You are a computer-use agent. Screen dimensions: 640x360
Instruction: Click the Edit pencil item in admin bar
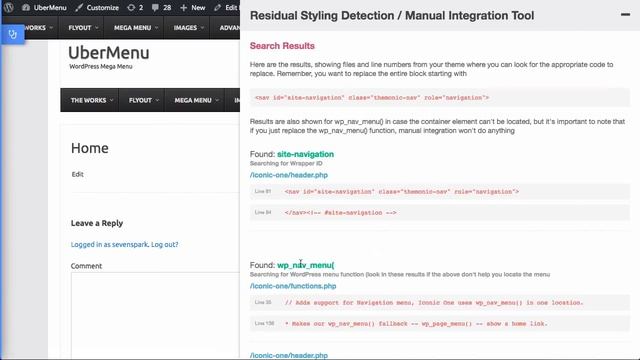pos(226,7)
